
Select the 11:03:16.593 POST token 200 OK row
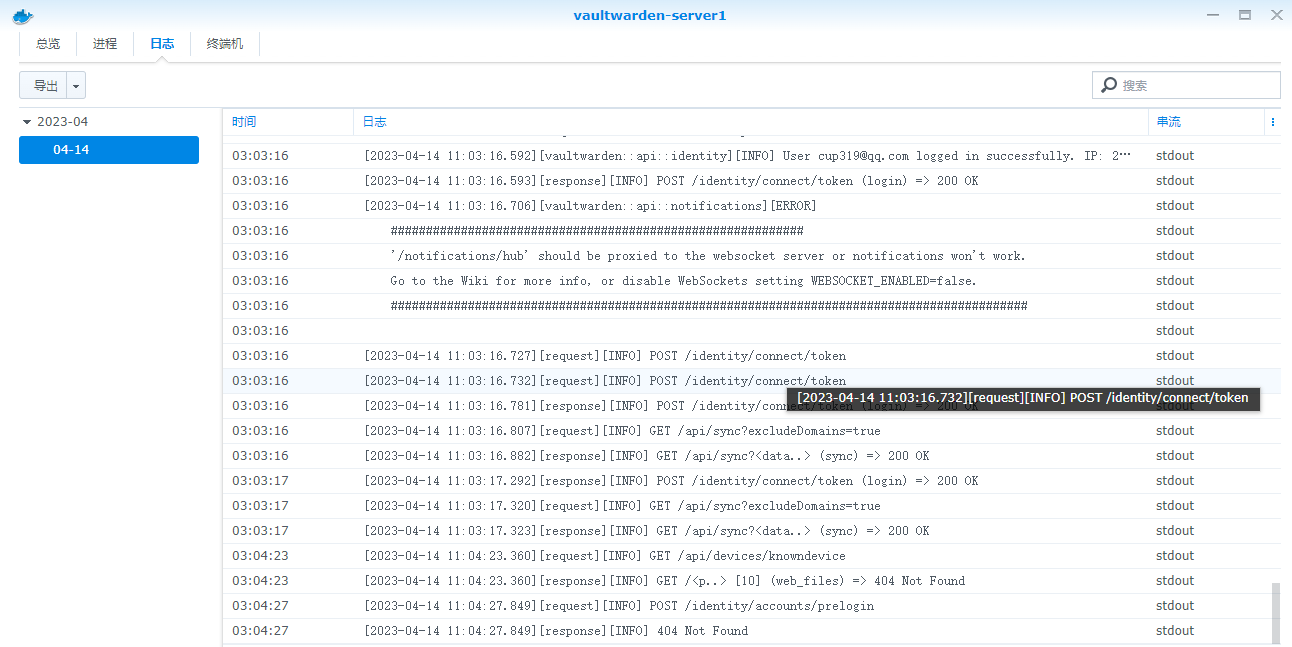tap(751, 181)
